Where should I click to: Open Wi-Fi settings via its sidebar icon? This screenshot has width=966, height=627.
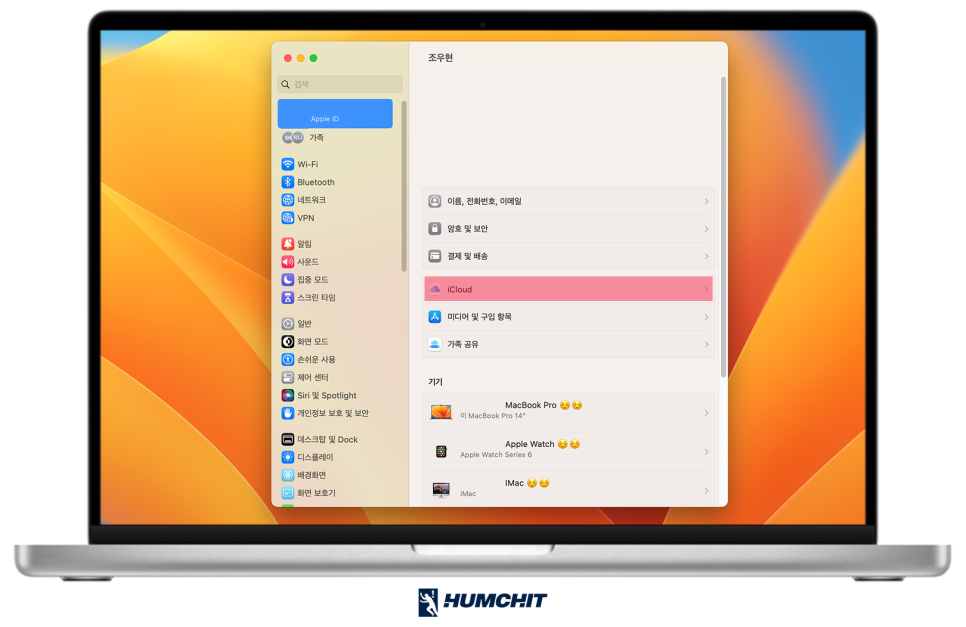(288, 164)
